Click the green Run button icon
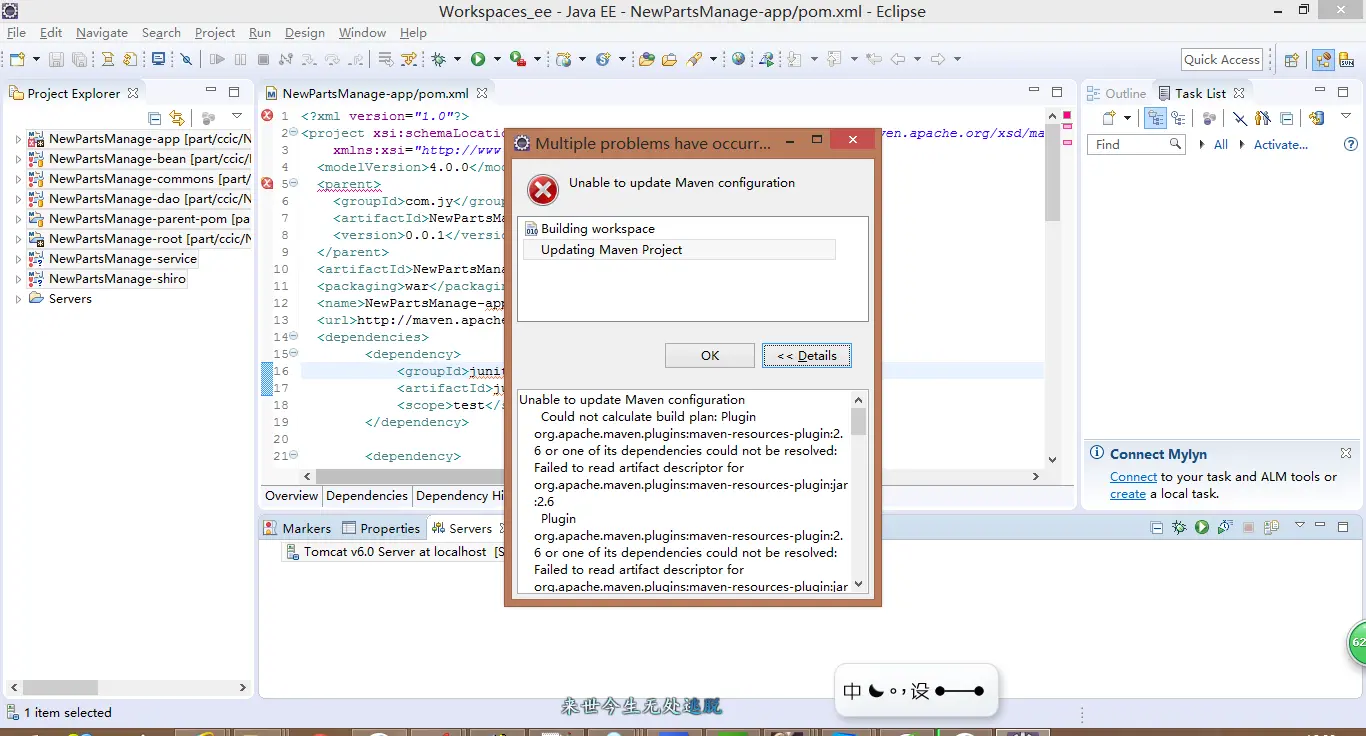1366x736 pixels. pos(478,59)
